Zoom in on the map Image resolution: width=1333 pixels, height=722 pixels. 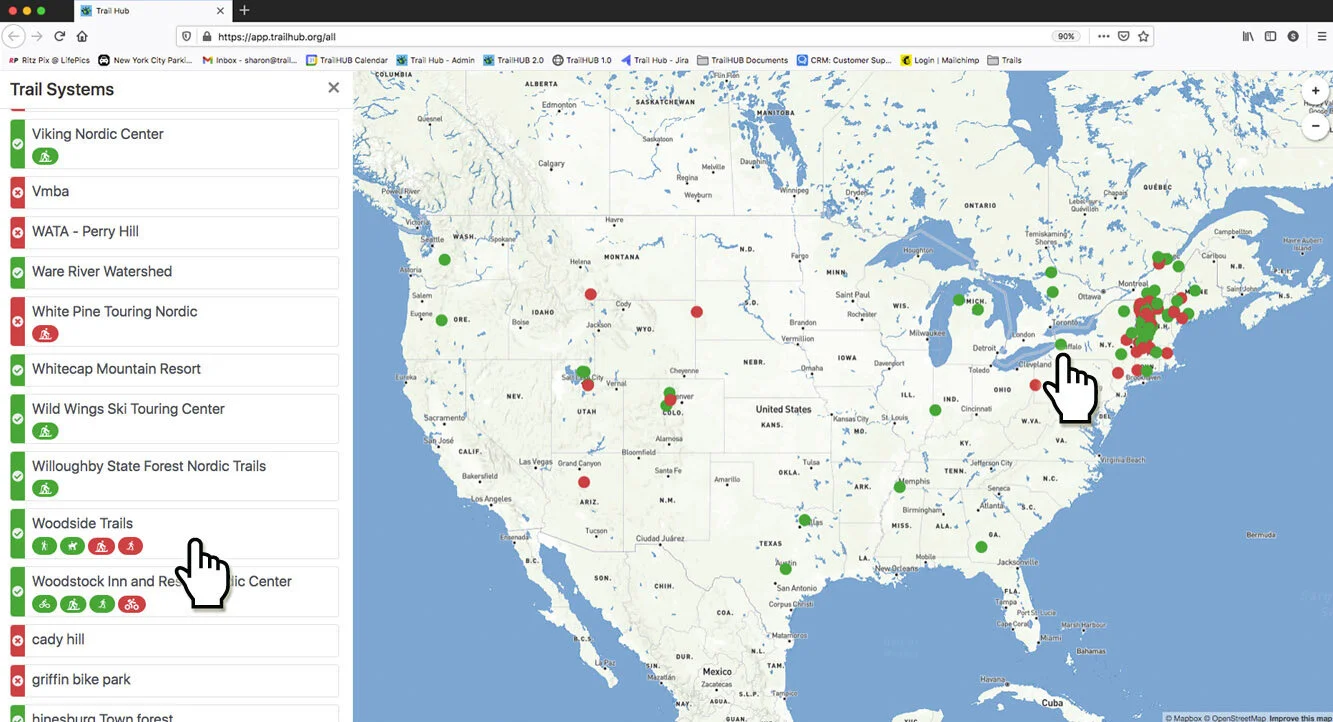pos(1316,91)
